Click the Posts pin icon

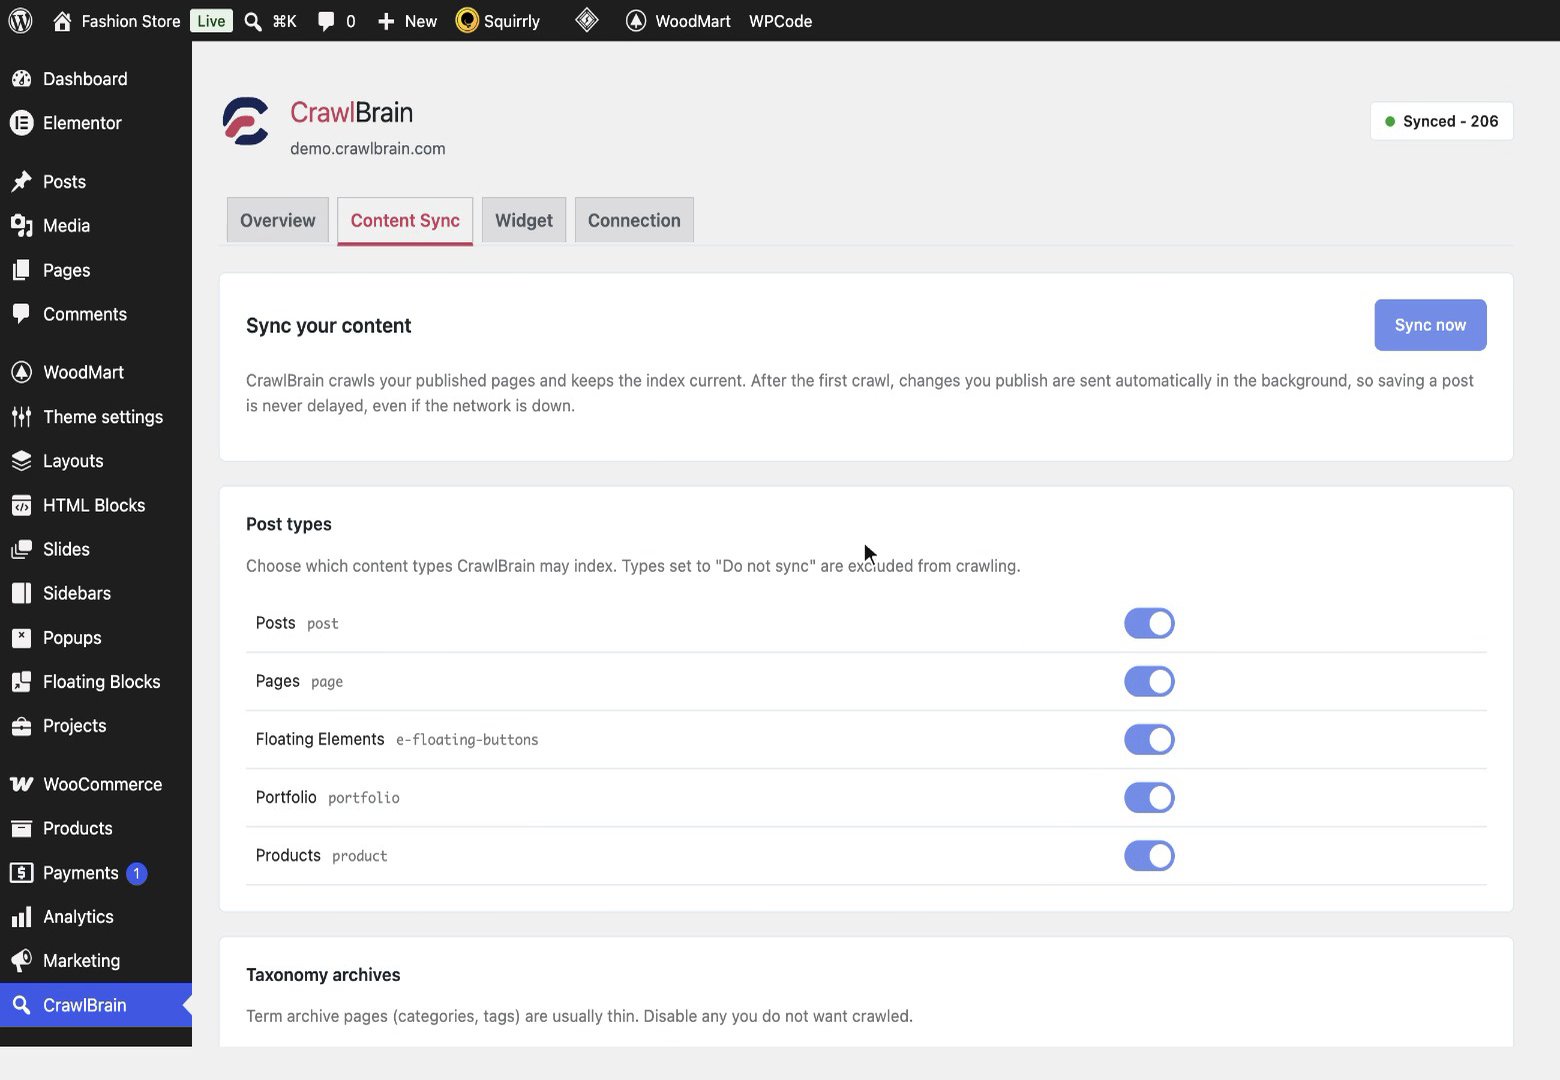[21, 182]
